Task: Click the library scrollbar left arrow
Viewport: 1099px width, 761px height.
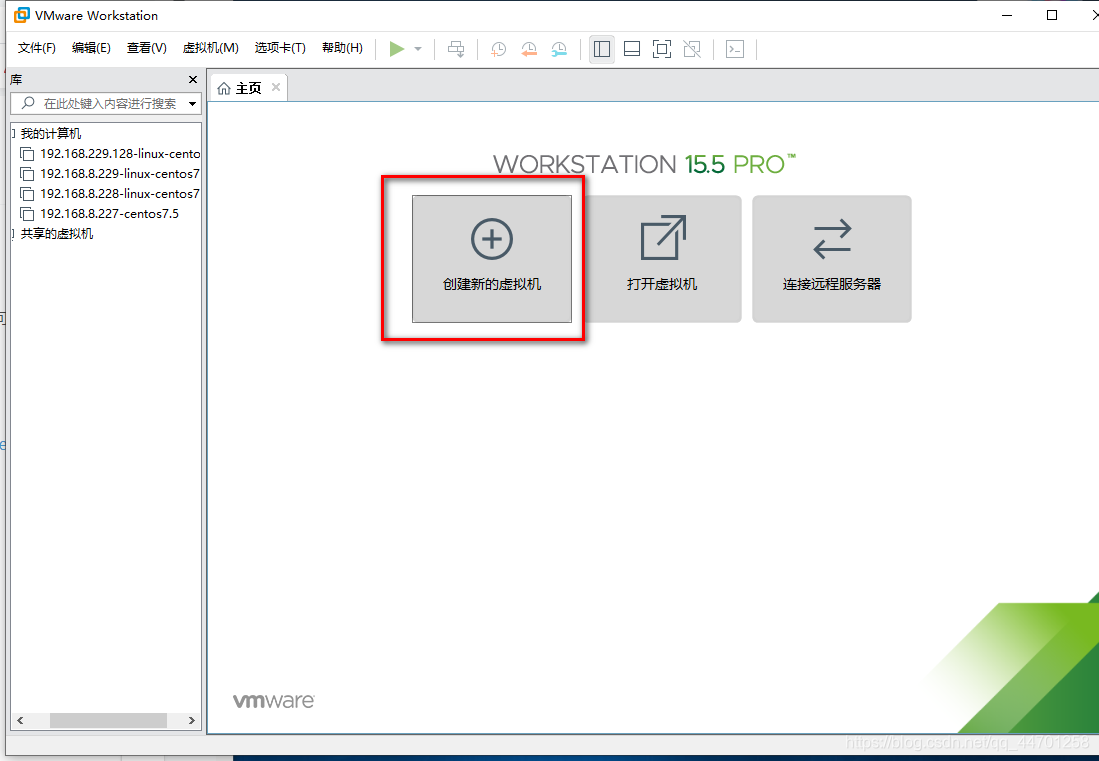Action: coord(20,720)
